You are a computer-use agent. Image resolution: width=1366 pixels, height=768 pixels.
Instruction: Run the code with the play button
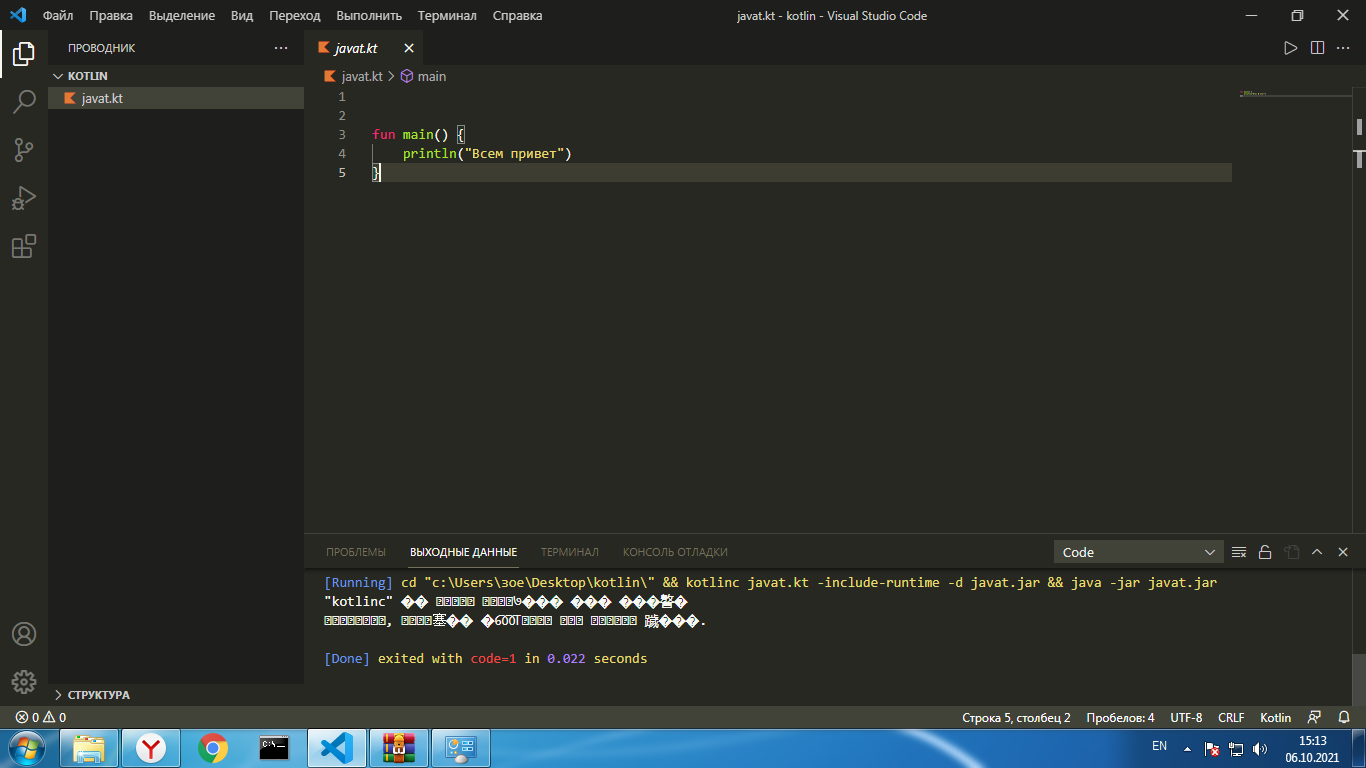click(1291, 48)
